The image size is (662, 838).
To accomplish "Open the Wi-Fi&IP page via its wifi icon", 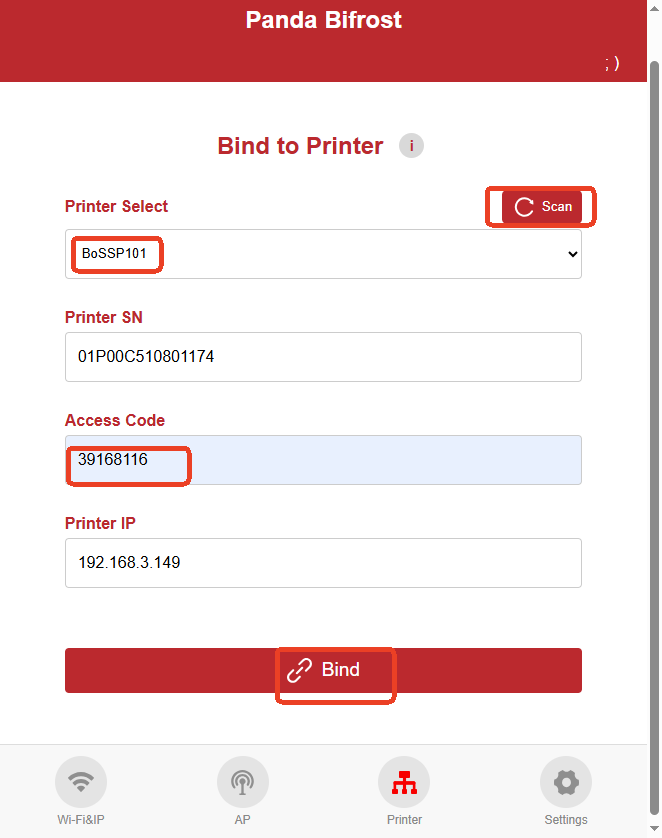I will click(81, 782).
